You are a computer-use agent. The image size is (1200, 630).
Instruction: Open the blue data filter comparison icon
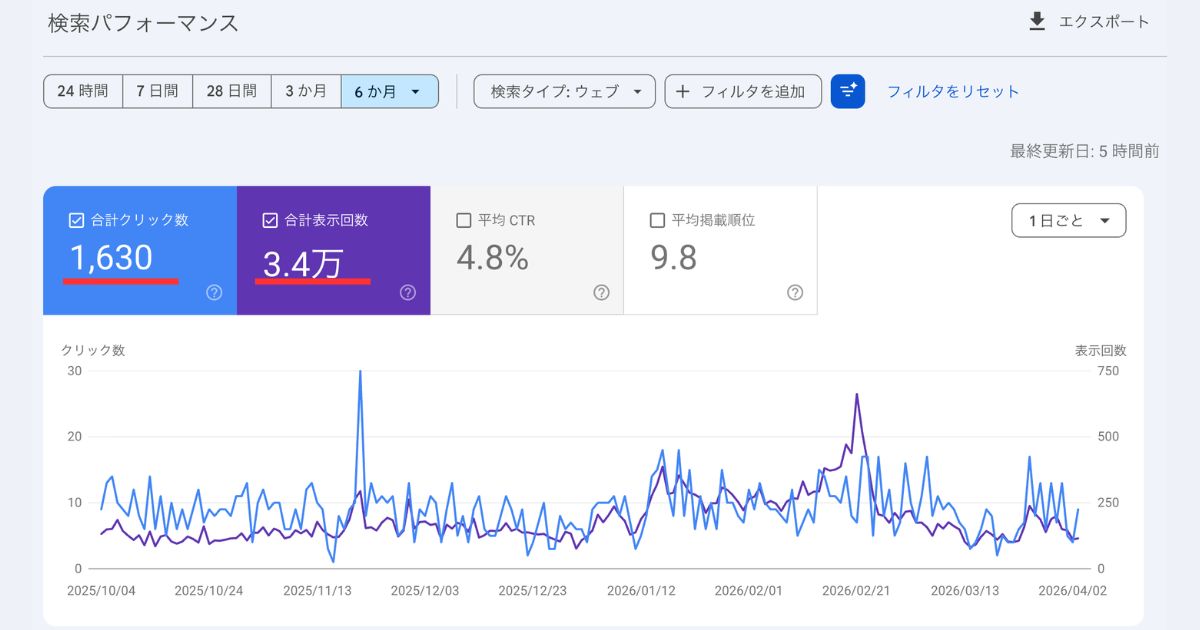pyautogui.click(x=848, y=91)
